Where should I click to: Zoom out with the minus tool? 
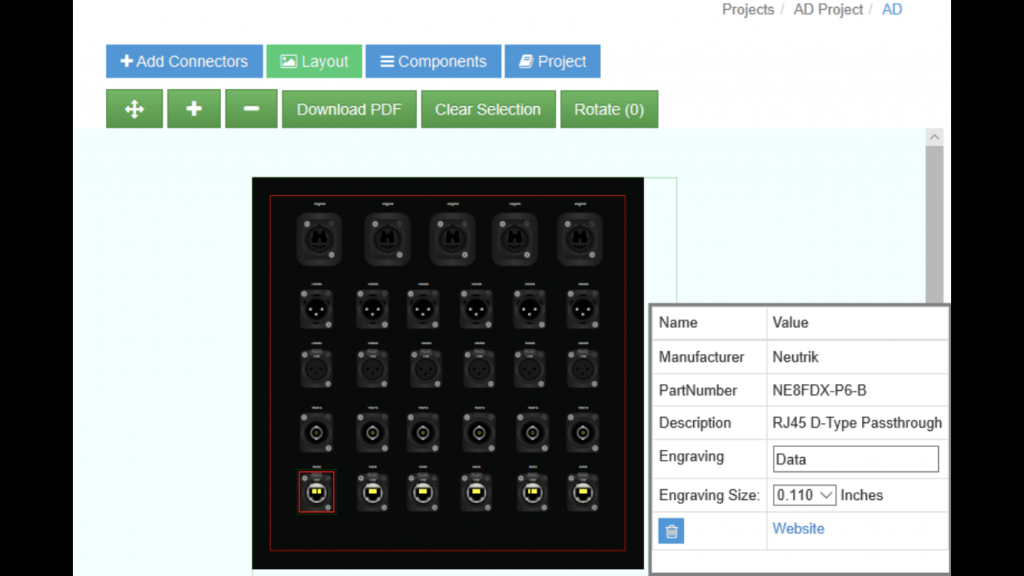point(251,108)
